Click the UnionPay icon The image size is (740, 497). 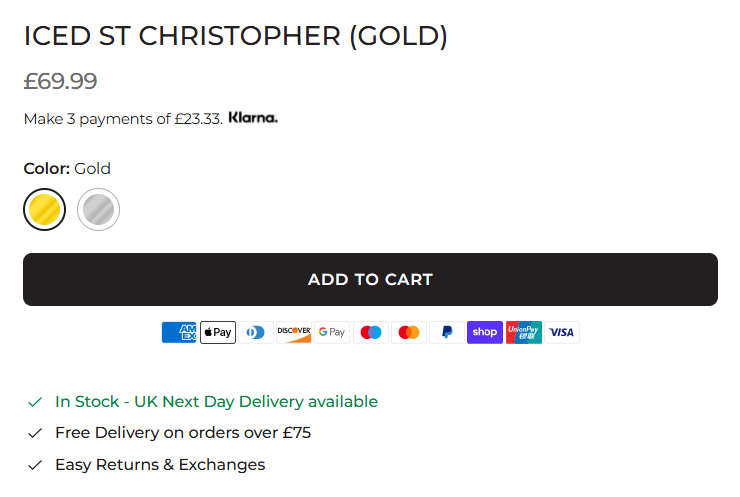point(524,332)
